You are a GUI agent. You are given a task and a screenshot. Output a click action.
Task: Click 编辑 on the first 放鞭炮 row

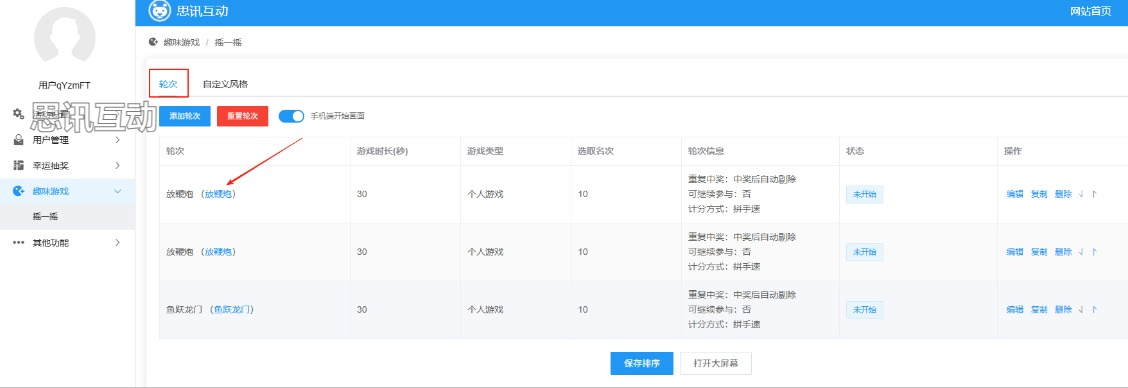1014,194
